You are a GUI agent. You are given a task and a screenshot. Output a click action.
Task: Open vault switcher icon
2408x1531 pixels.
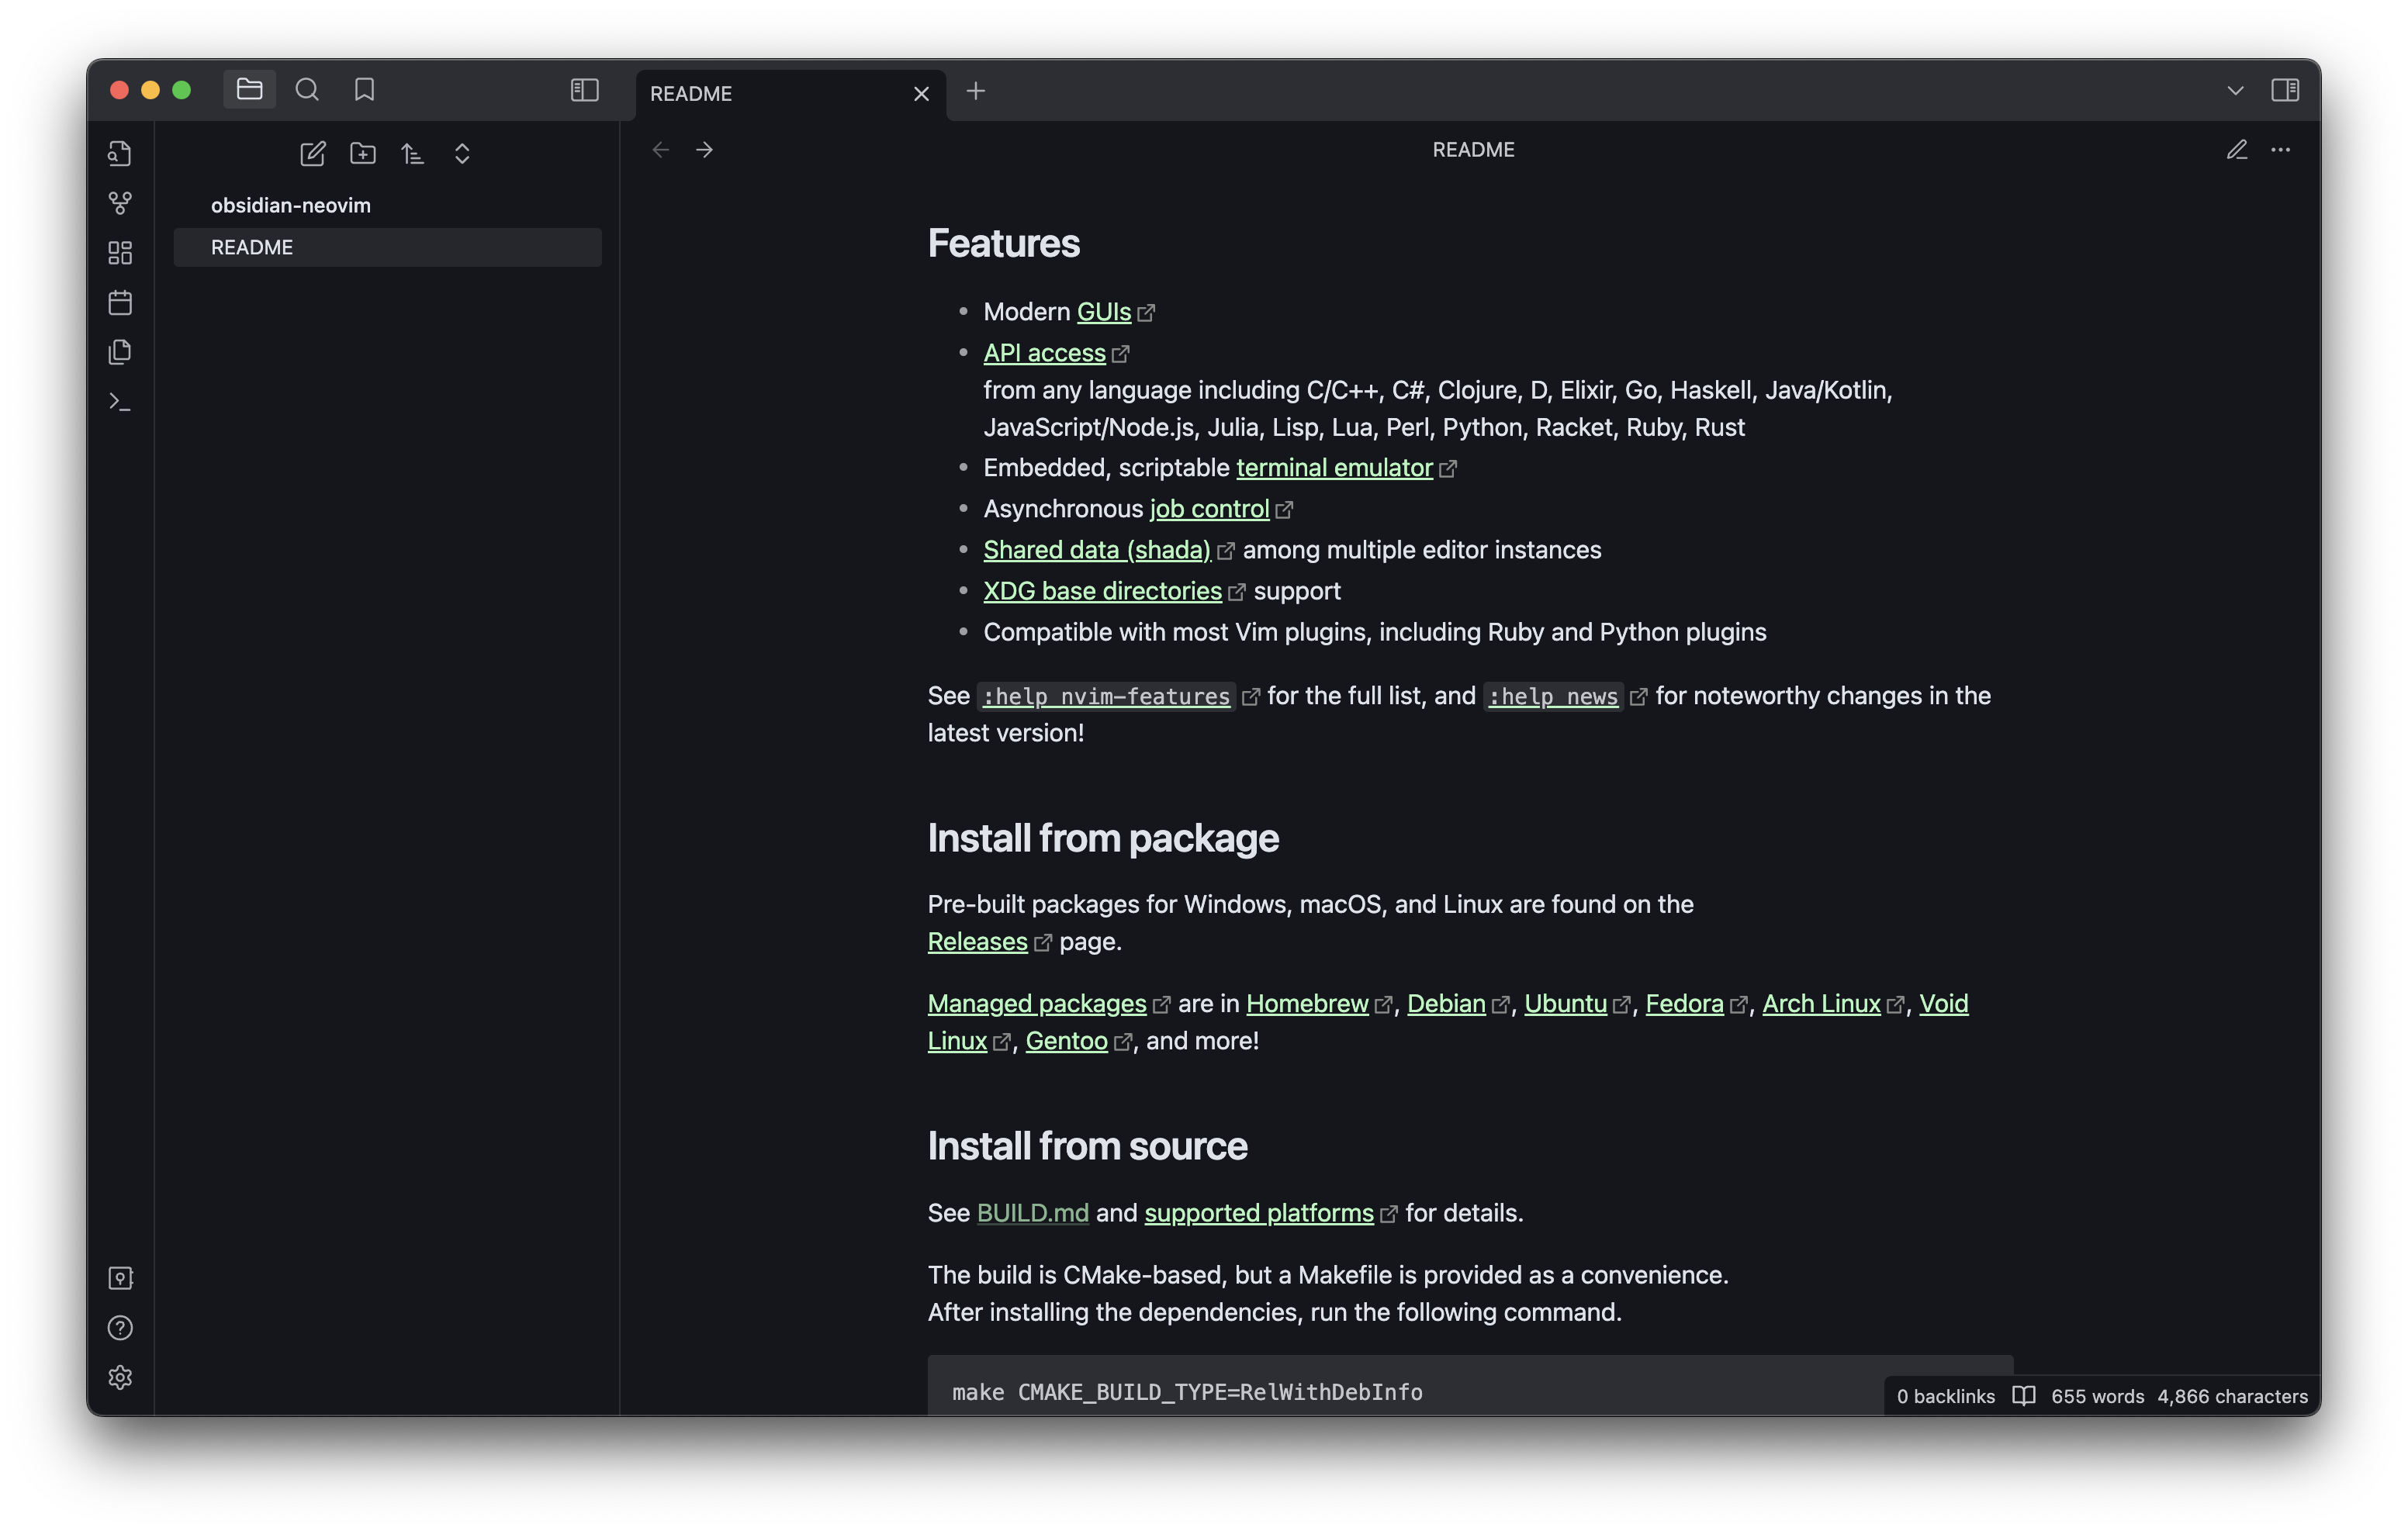click(x=120, y=1277)
